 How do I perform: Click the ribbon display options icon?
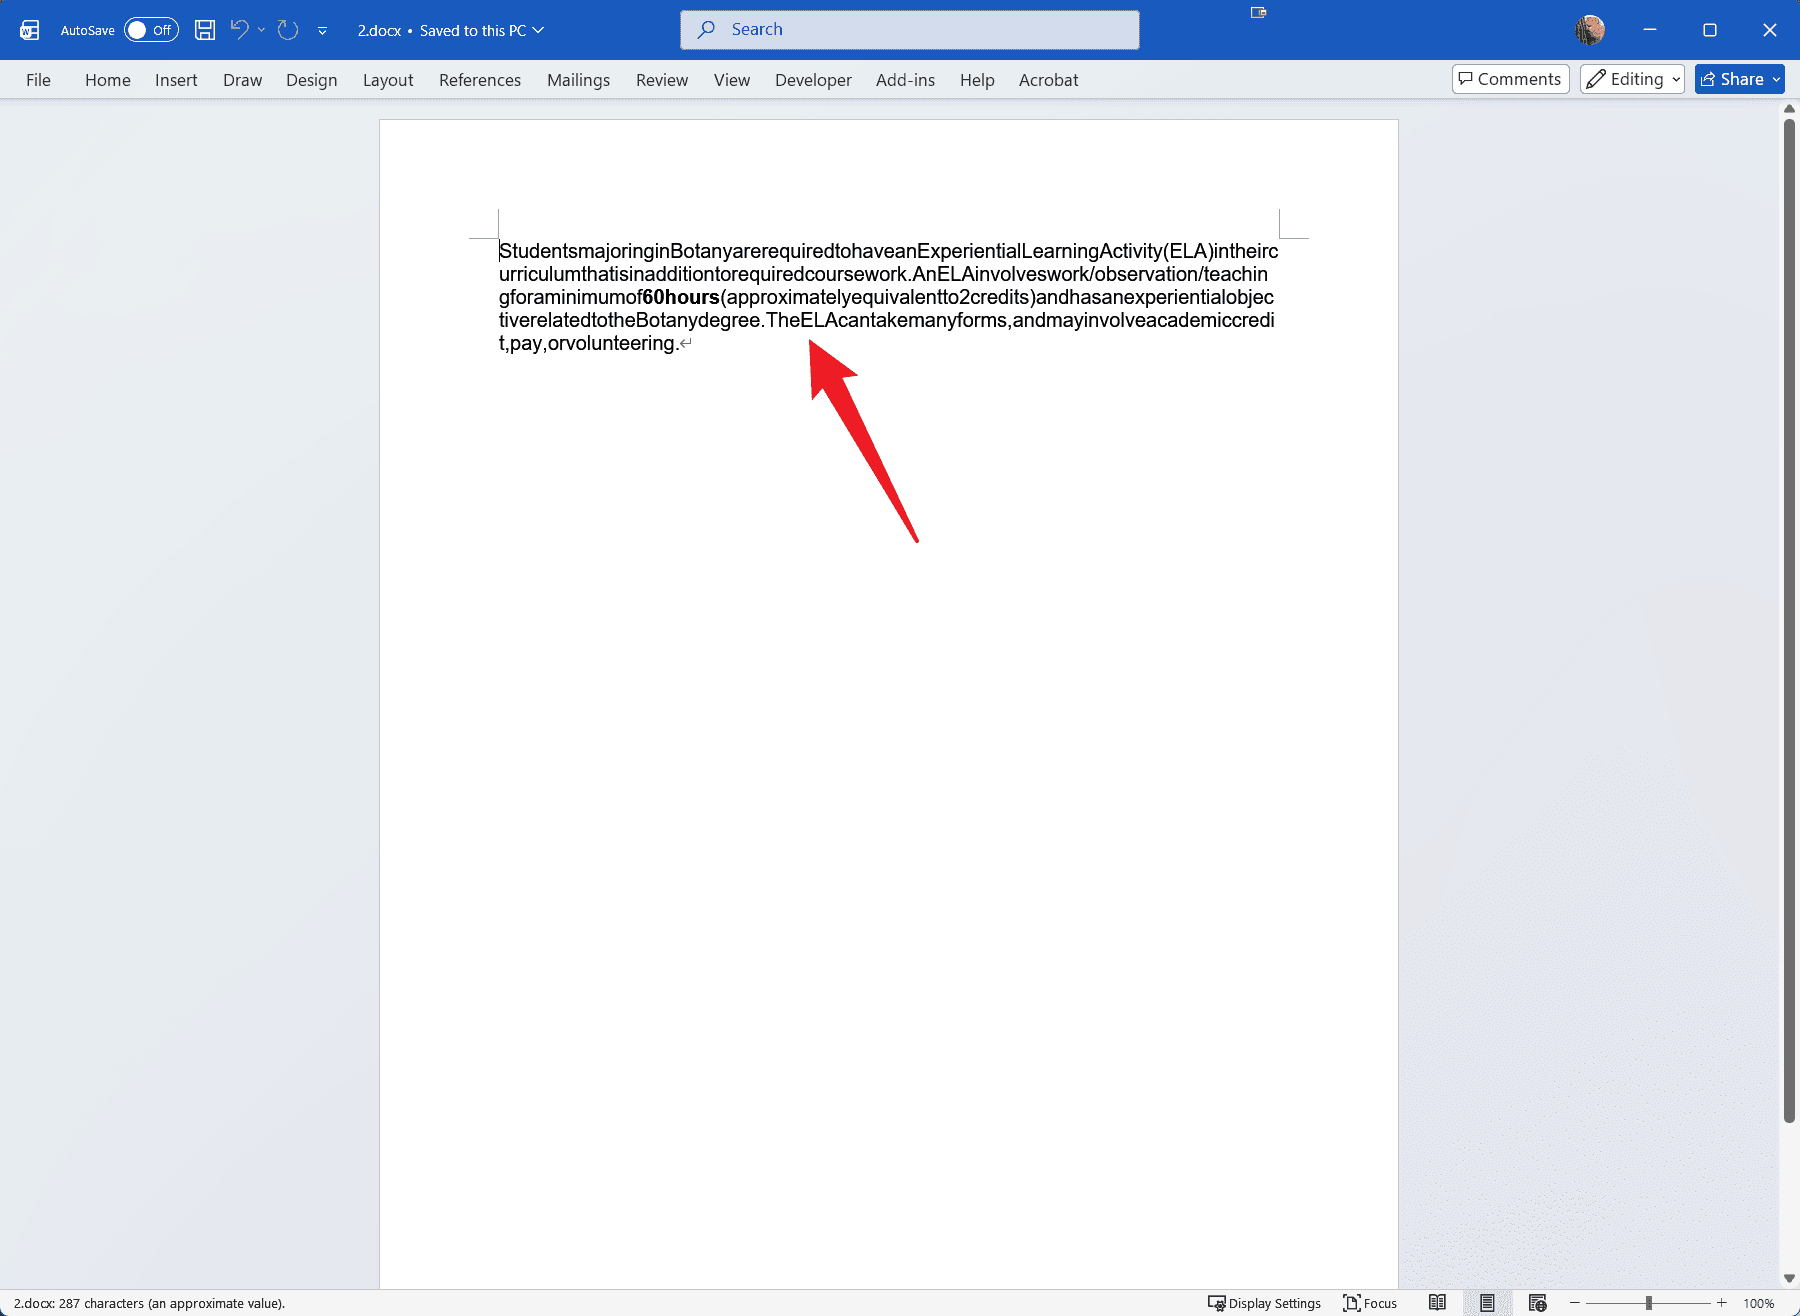click(x=1259, y=12)
